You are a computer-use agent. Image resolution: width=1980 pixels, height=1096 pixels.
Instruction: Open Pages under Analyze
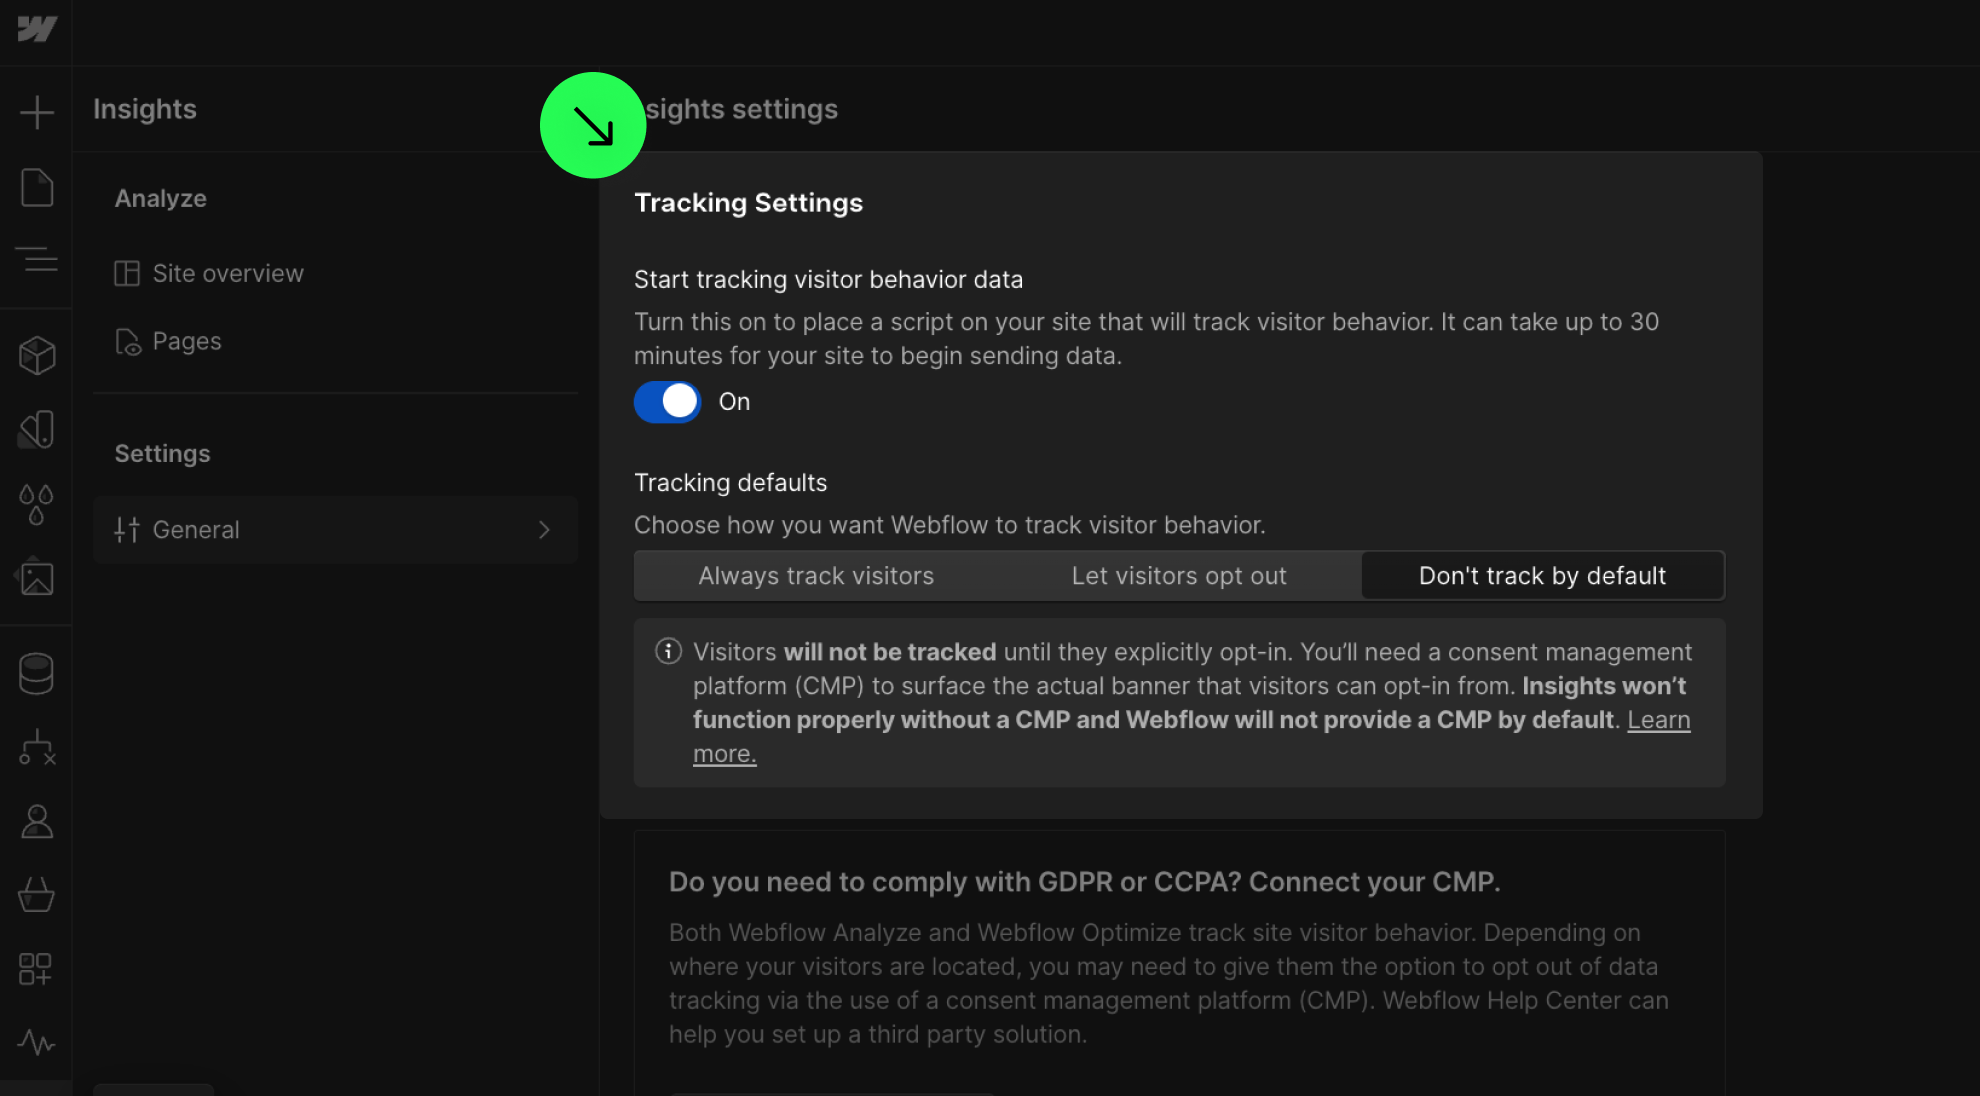point(168,342)
